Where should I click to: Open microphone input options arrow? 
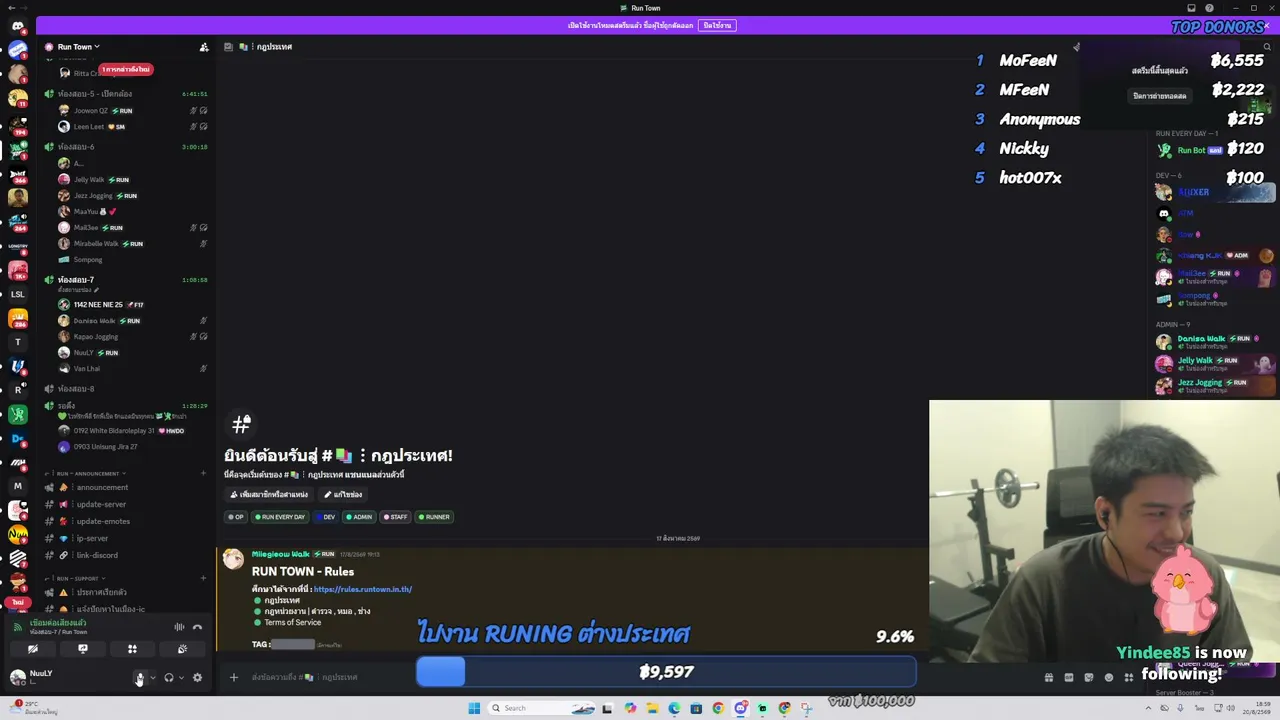point(152,678)
